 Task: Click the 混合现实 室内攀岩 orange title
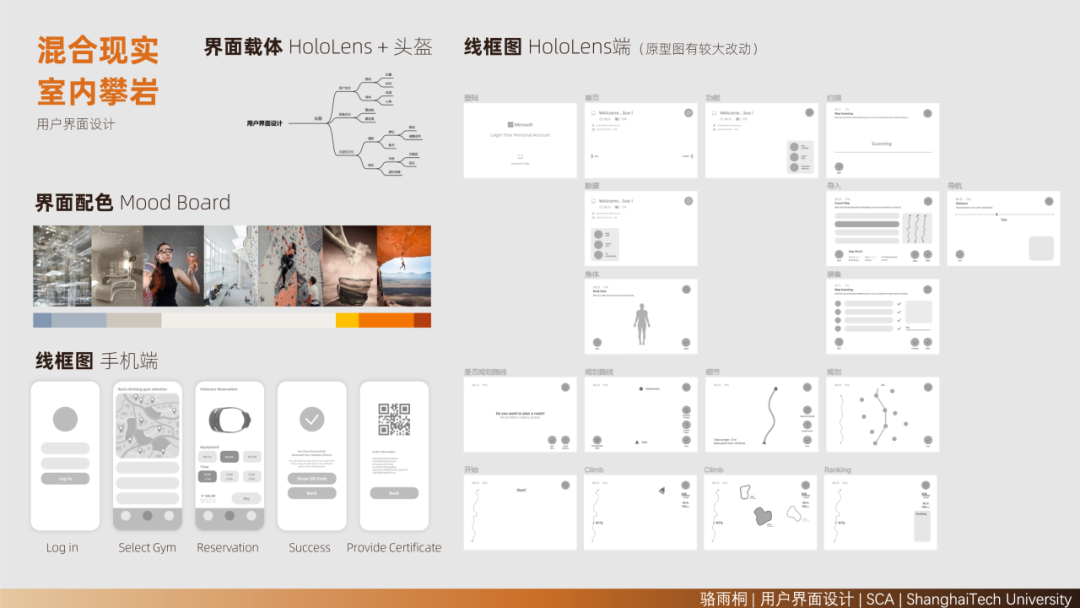click(98, 71)
